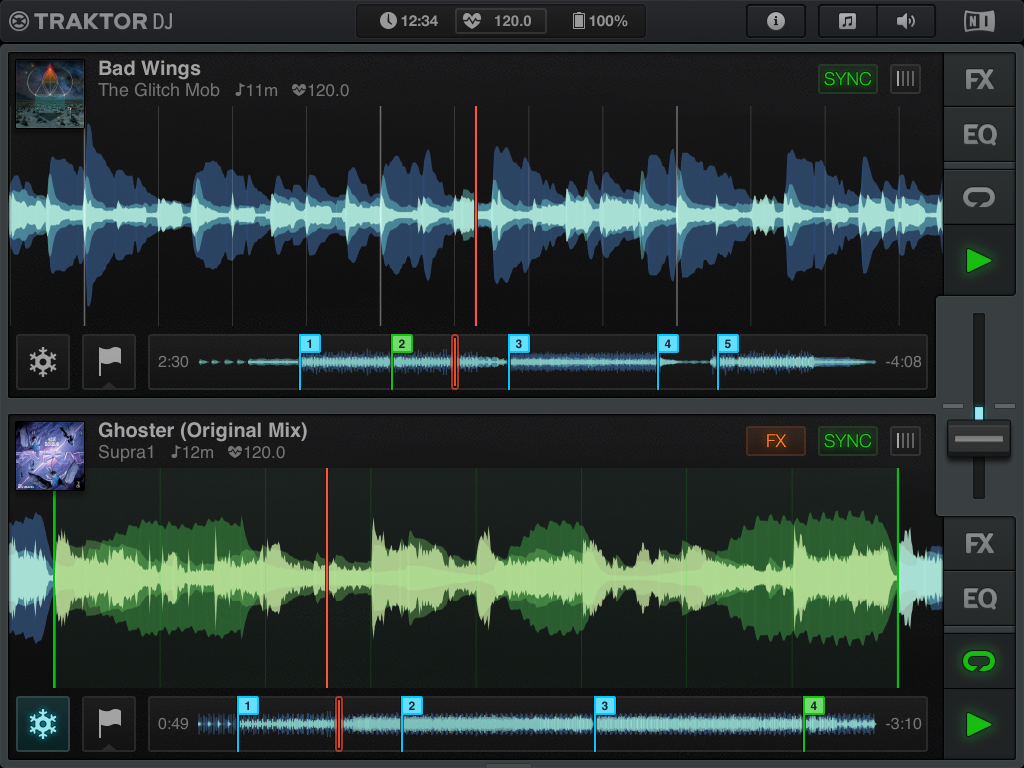1024x768 pixels.
Task: Jump to cue marker 5 on Bad Wings
Action: point(728,345)
